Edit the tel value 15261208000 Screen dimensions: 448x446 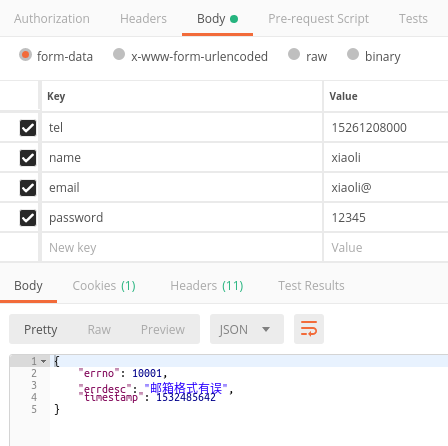(386, 127)
